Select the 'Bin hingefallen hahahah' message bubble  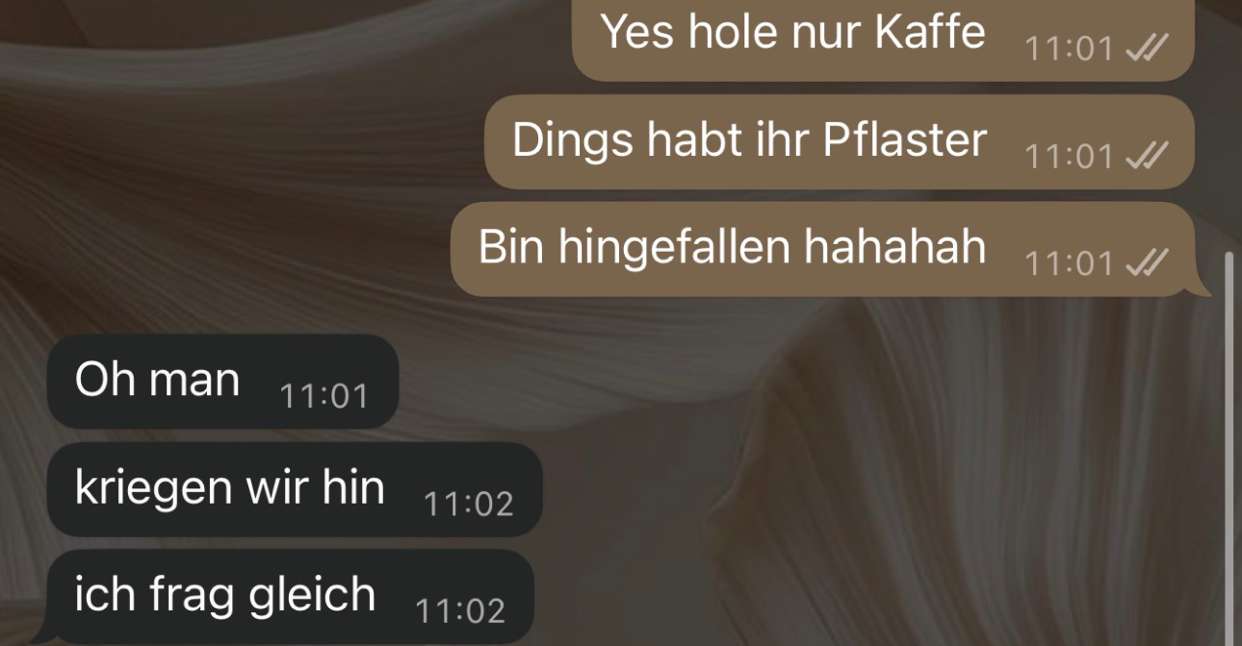point(823,249)
